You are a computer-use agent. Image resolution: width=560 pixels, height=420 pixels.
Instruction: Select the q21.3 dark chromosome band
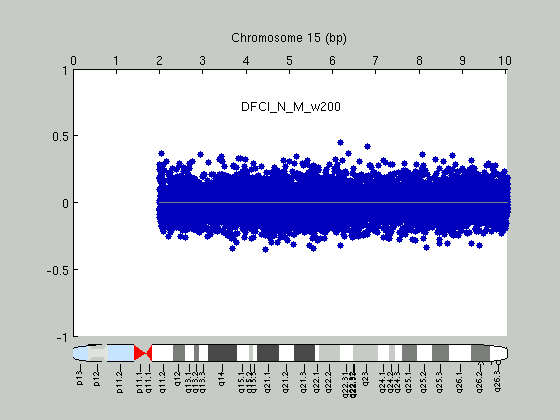304,353
